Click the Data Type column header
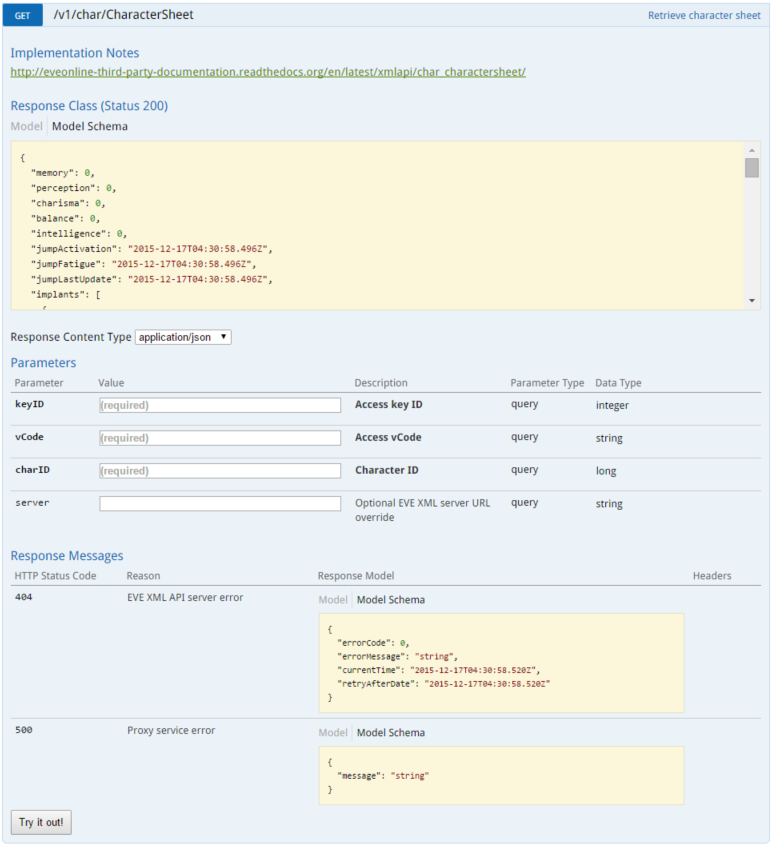Screen dimensions: 775x849 tap(618, 383)
